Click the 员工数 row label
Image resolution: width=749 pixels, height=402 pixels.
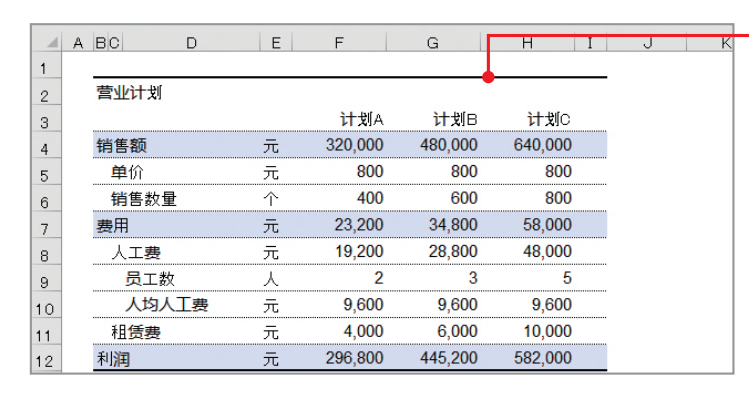pyautogui.click(x=150, y=279)
